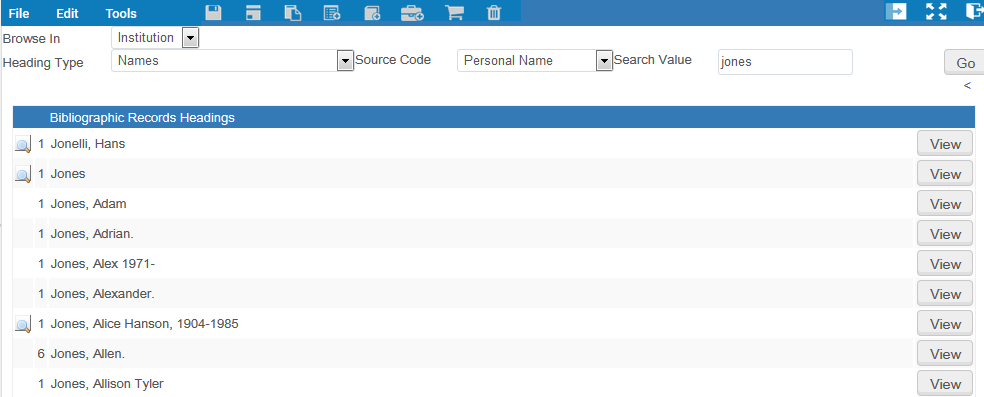The width and height of the screenshot is (984, 397).
Task: Click the trash can delete icon
Action: point(495,13)
